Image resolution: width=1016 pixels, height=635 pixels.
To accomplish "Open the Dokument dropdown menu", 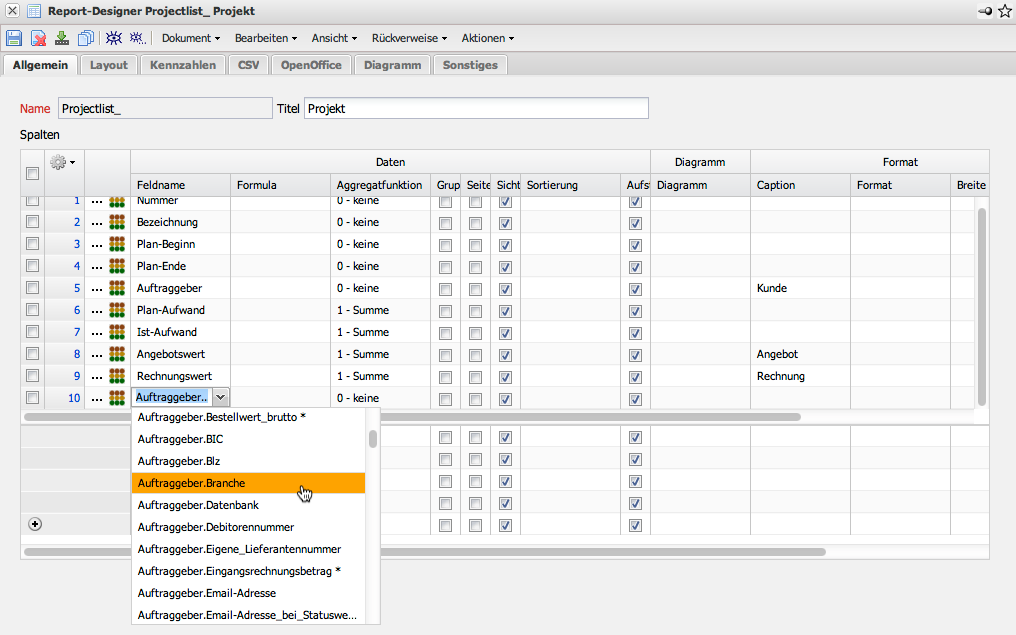I will [191, 38].
